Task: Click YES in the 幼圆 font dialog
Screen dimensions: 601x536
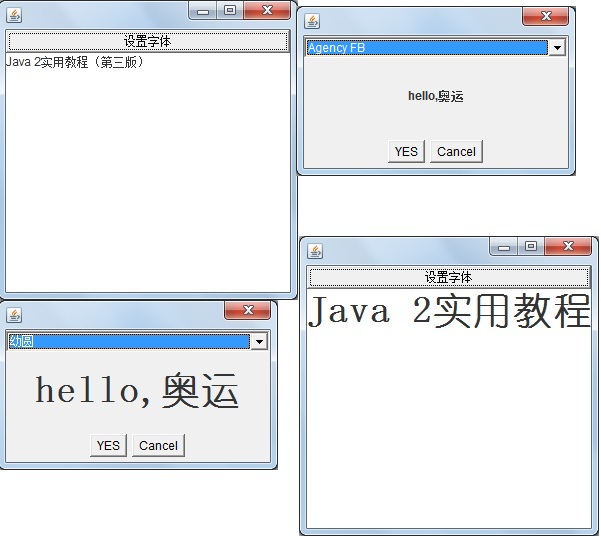Action: [108, 446]
